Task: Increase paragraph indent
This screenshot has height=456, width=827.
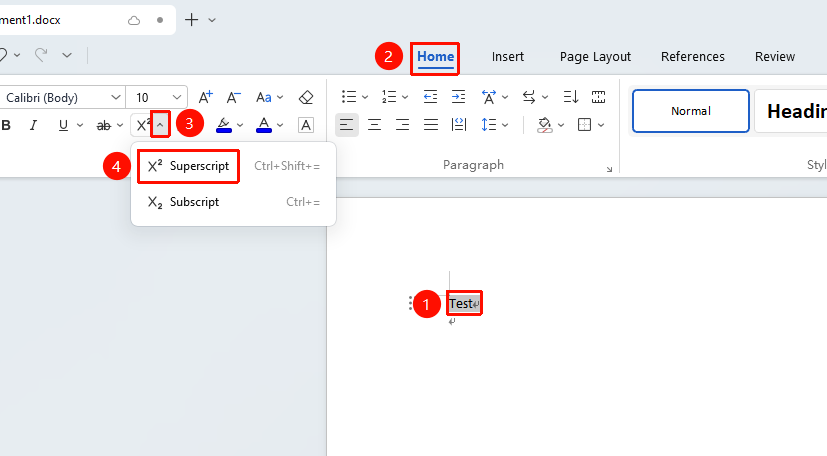Action: click(458, 97)
